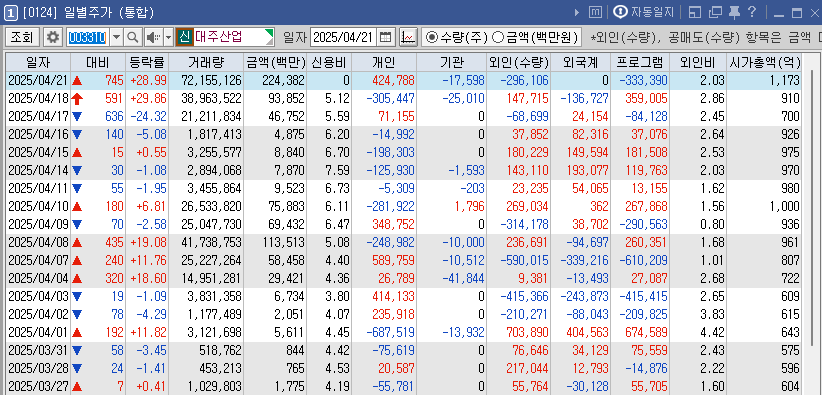Click the 등락률 column header
The width and height of the screenshot is (822, 395).
tap(147, 62)
